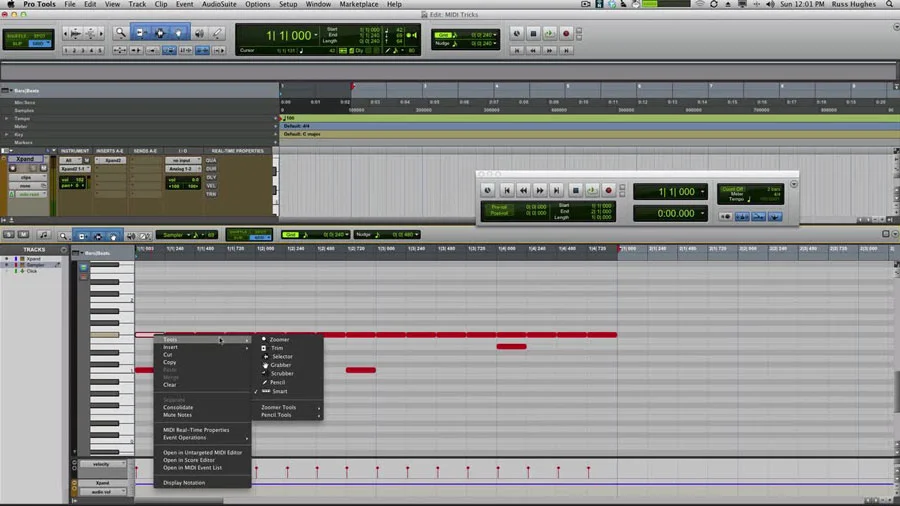
Task: Toggle record enable on Xpand track
Action: [13, 169]
